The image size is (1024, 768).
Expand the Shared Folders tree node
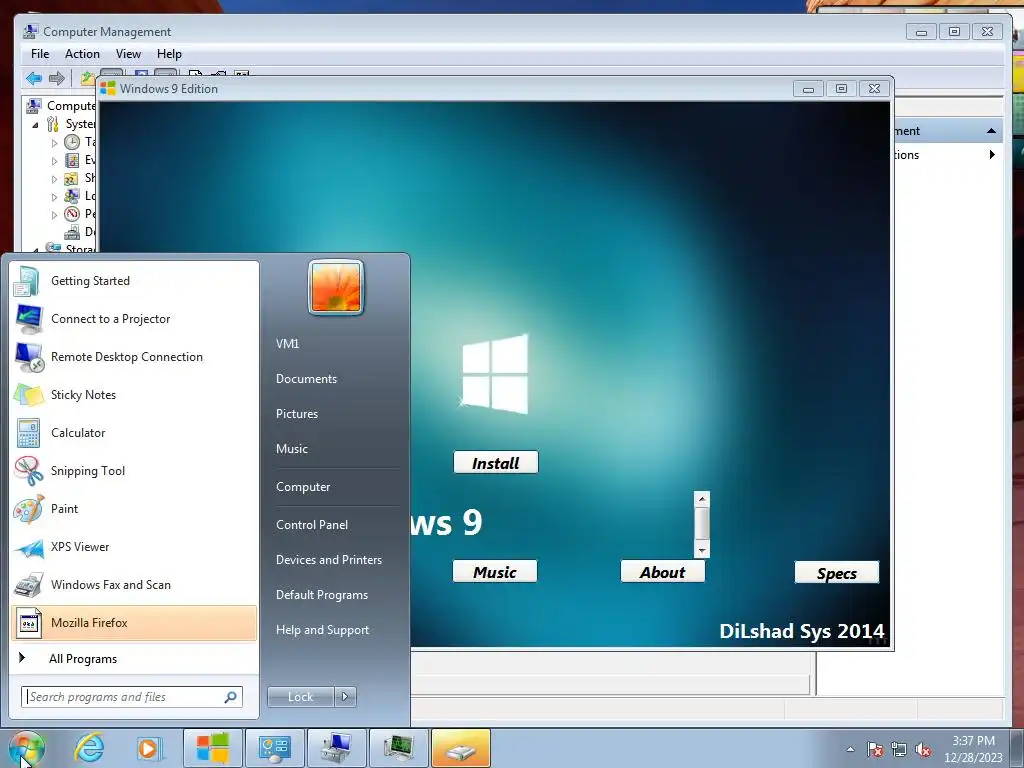pyautogui.click(x=54, y=178)
